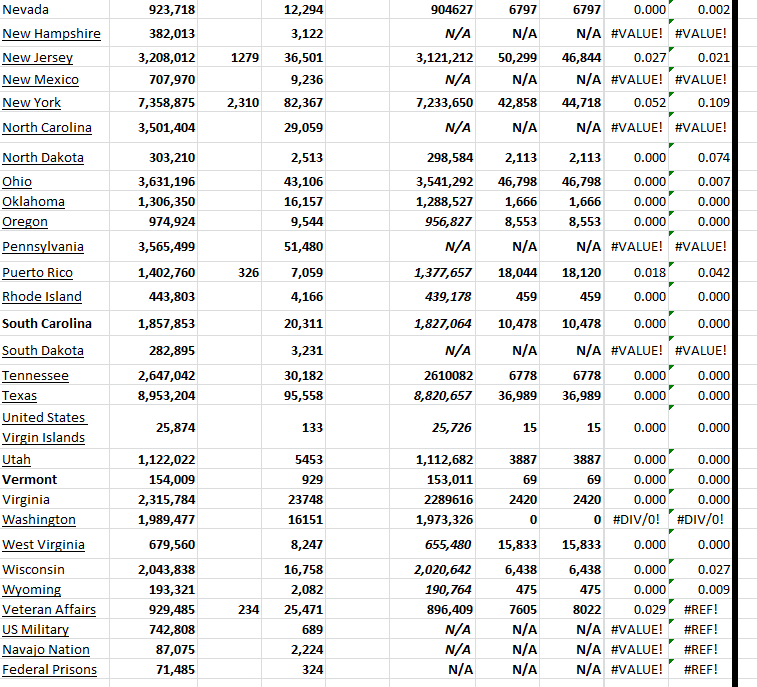Select cell showing 95,558
The height and width of the screenshot is (687, 757).
pos(294,396)
